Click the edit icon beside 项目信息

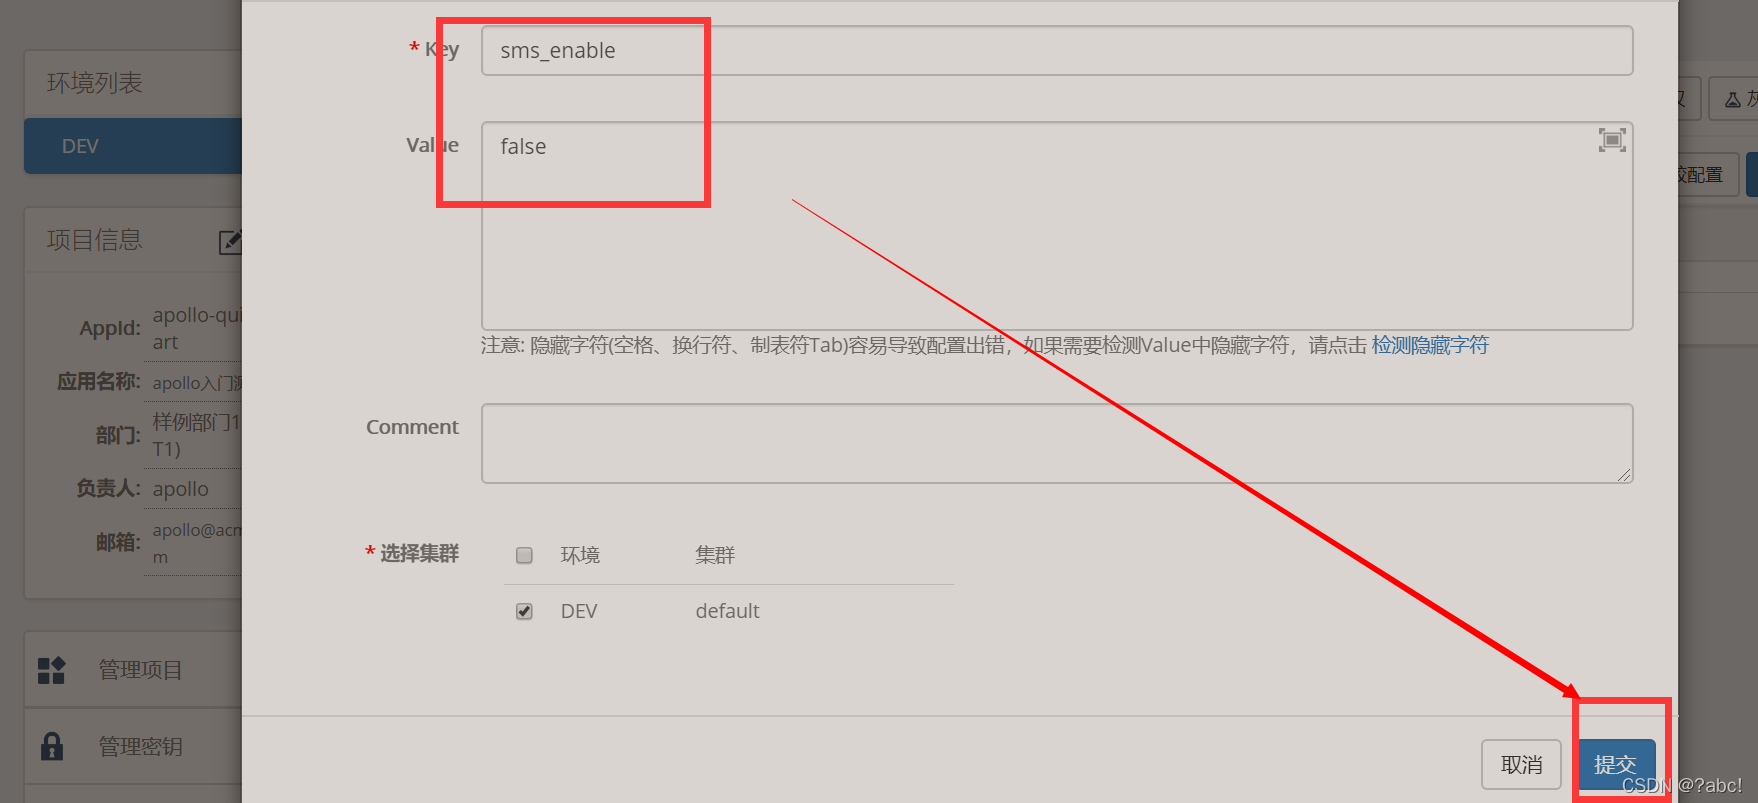click(x=230, y=241)
